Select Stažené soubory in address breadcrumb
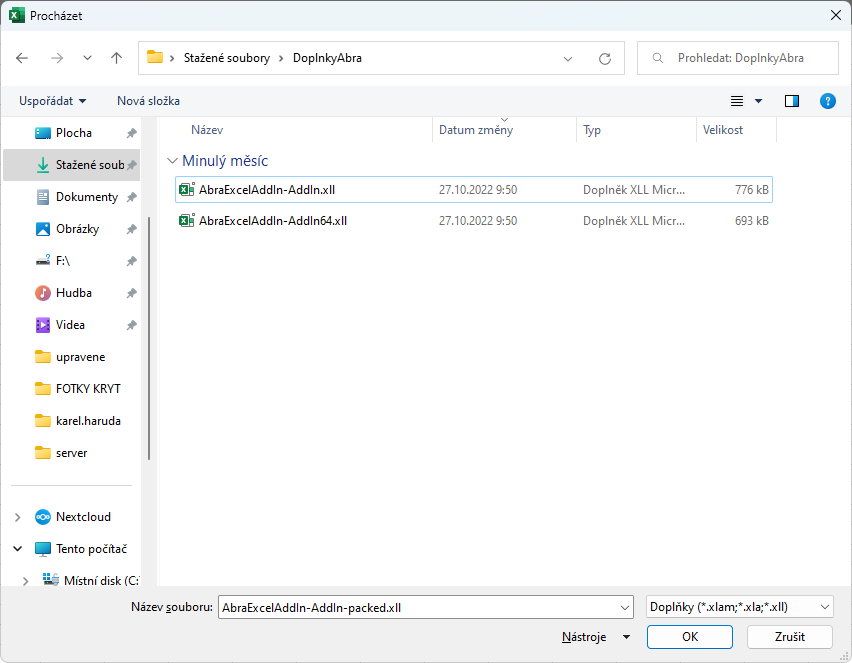 (227, 58)
